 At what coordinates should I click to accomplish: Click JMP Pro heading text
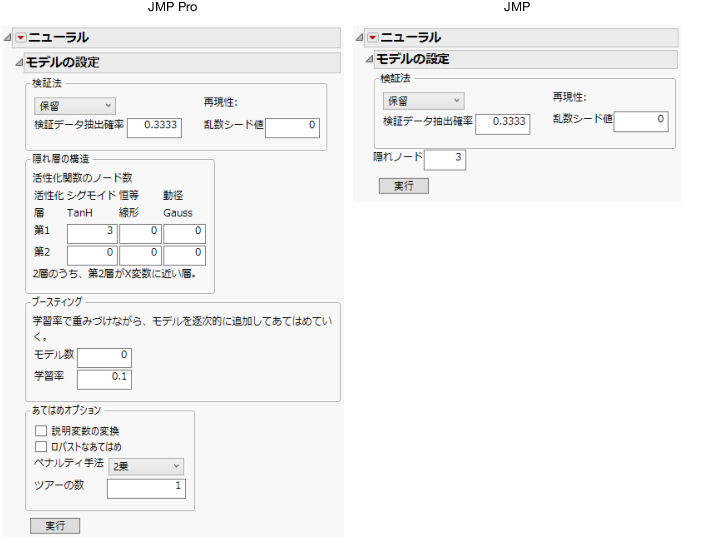click(x=172, y=7)
